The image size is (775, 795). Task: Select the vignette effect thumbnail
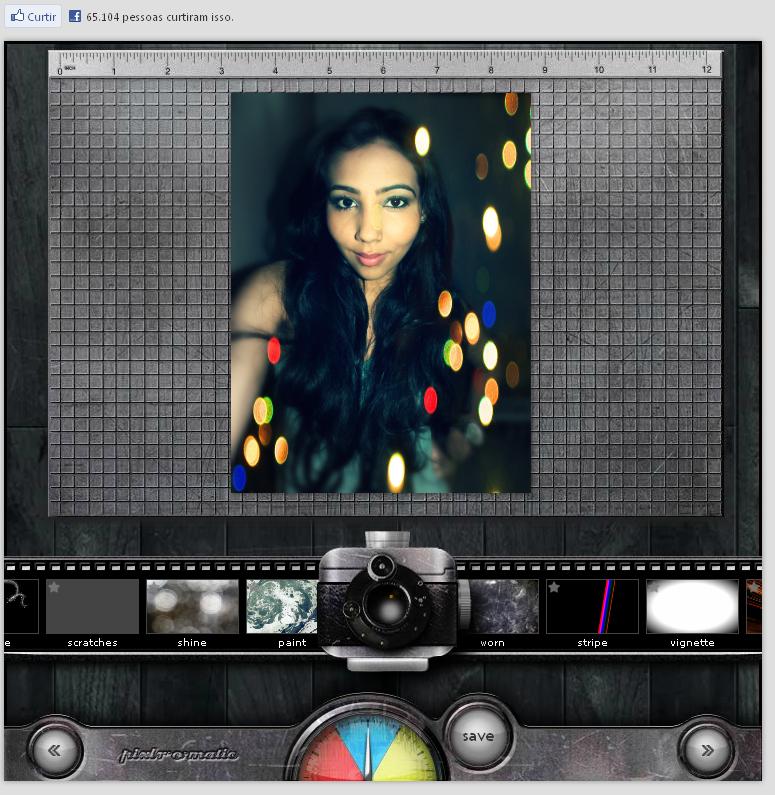tap(692, 606)
